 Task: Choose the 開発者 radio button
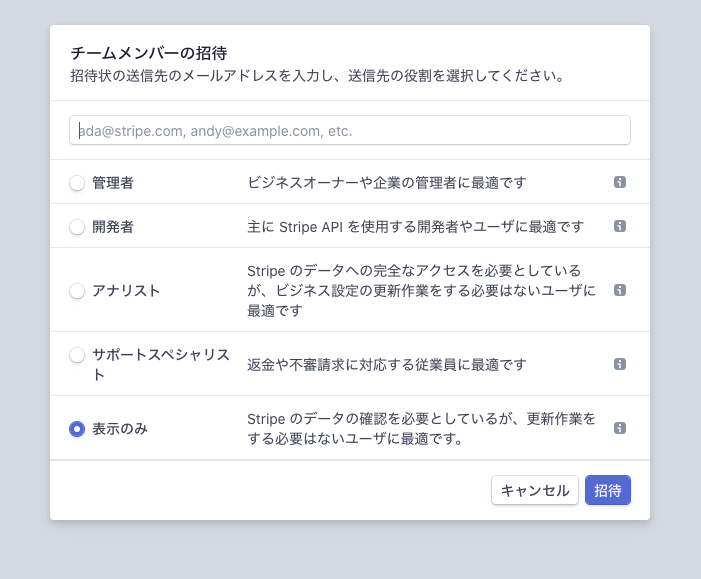(x=77, y=227)
